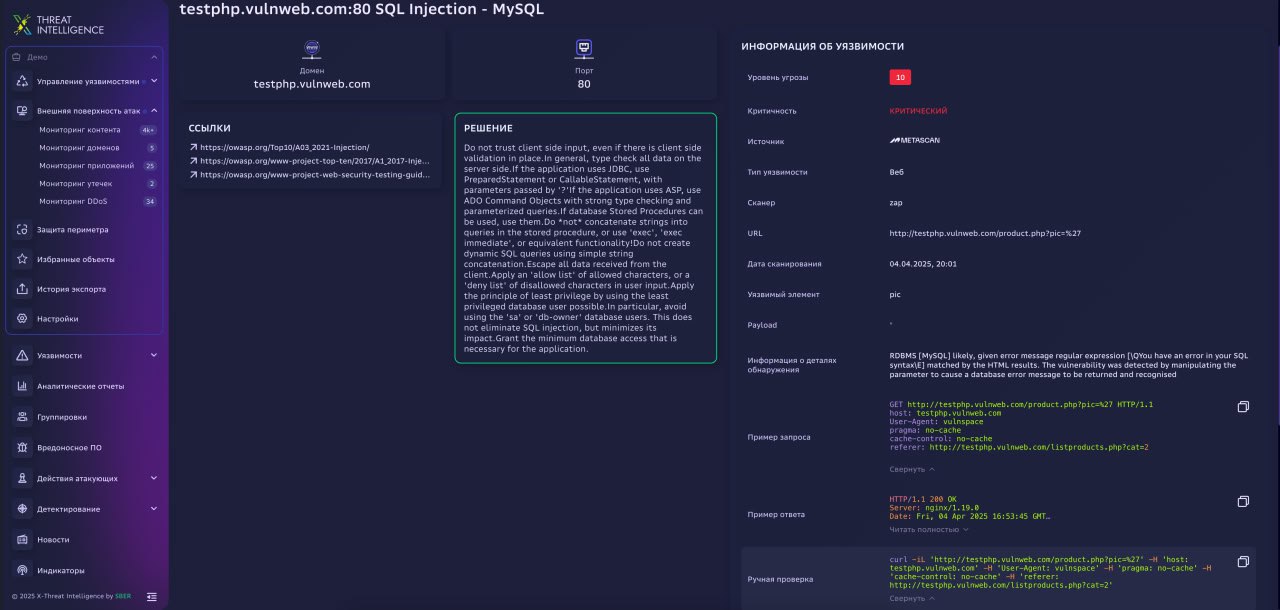
Task: Copy the response example (Пример ответа) text
Action: pos(1243,501)
